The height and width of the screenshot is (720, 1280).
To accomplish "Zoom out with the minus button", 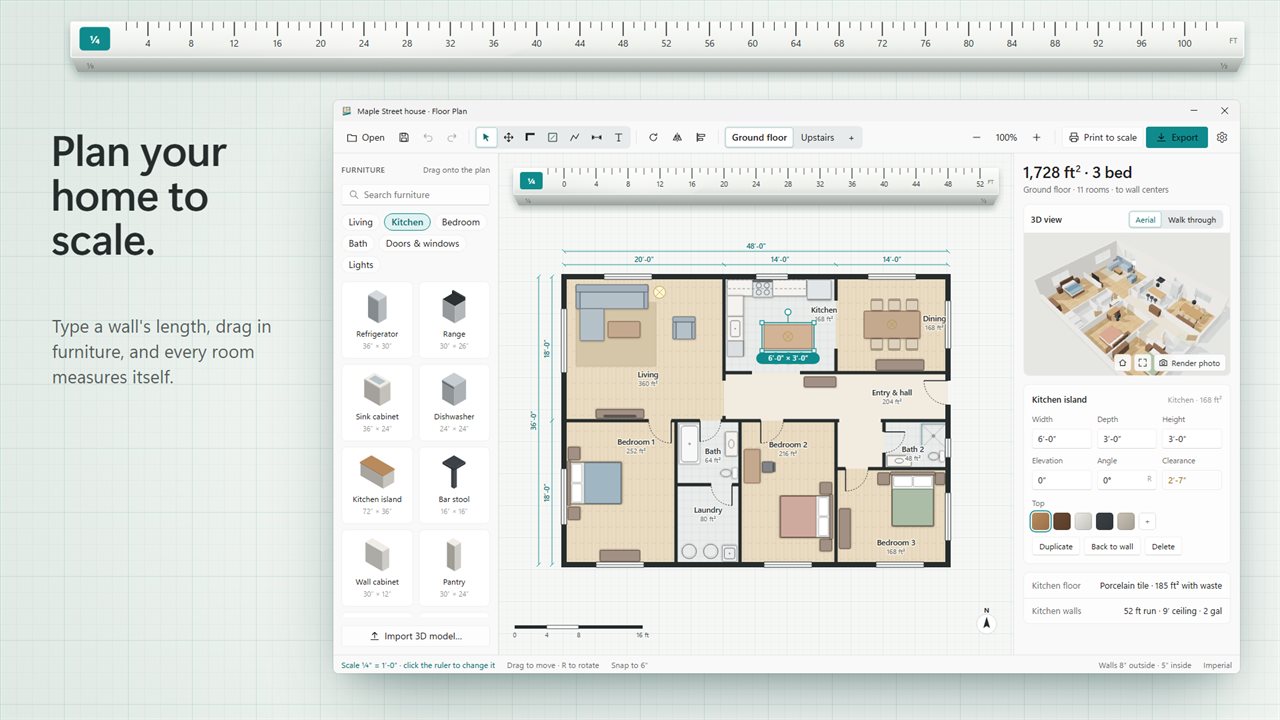I will [x=976, y=138].
